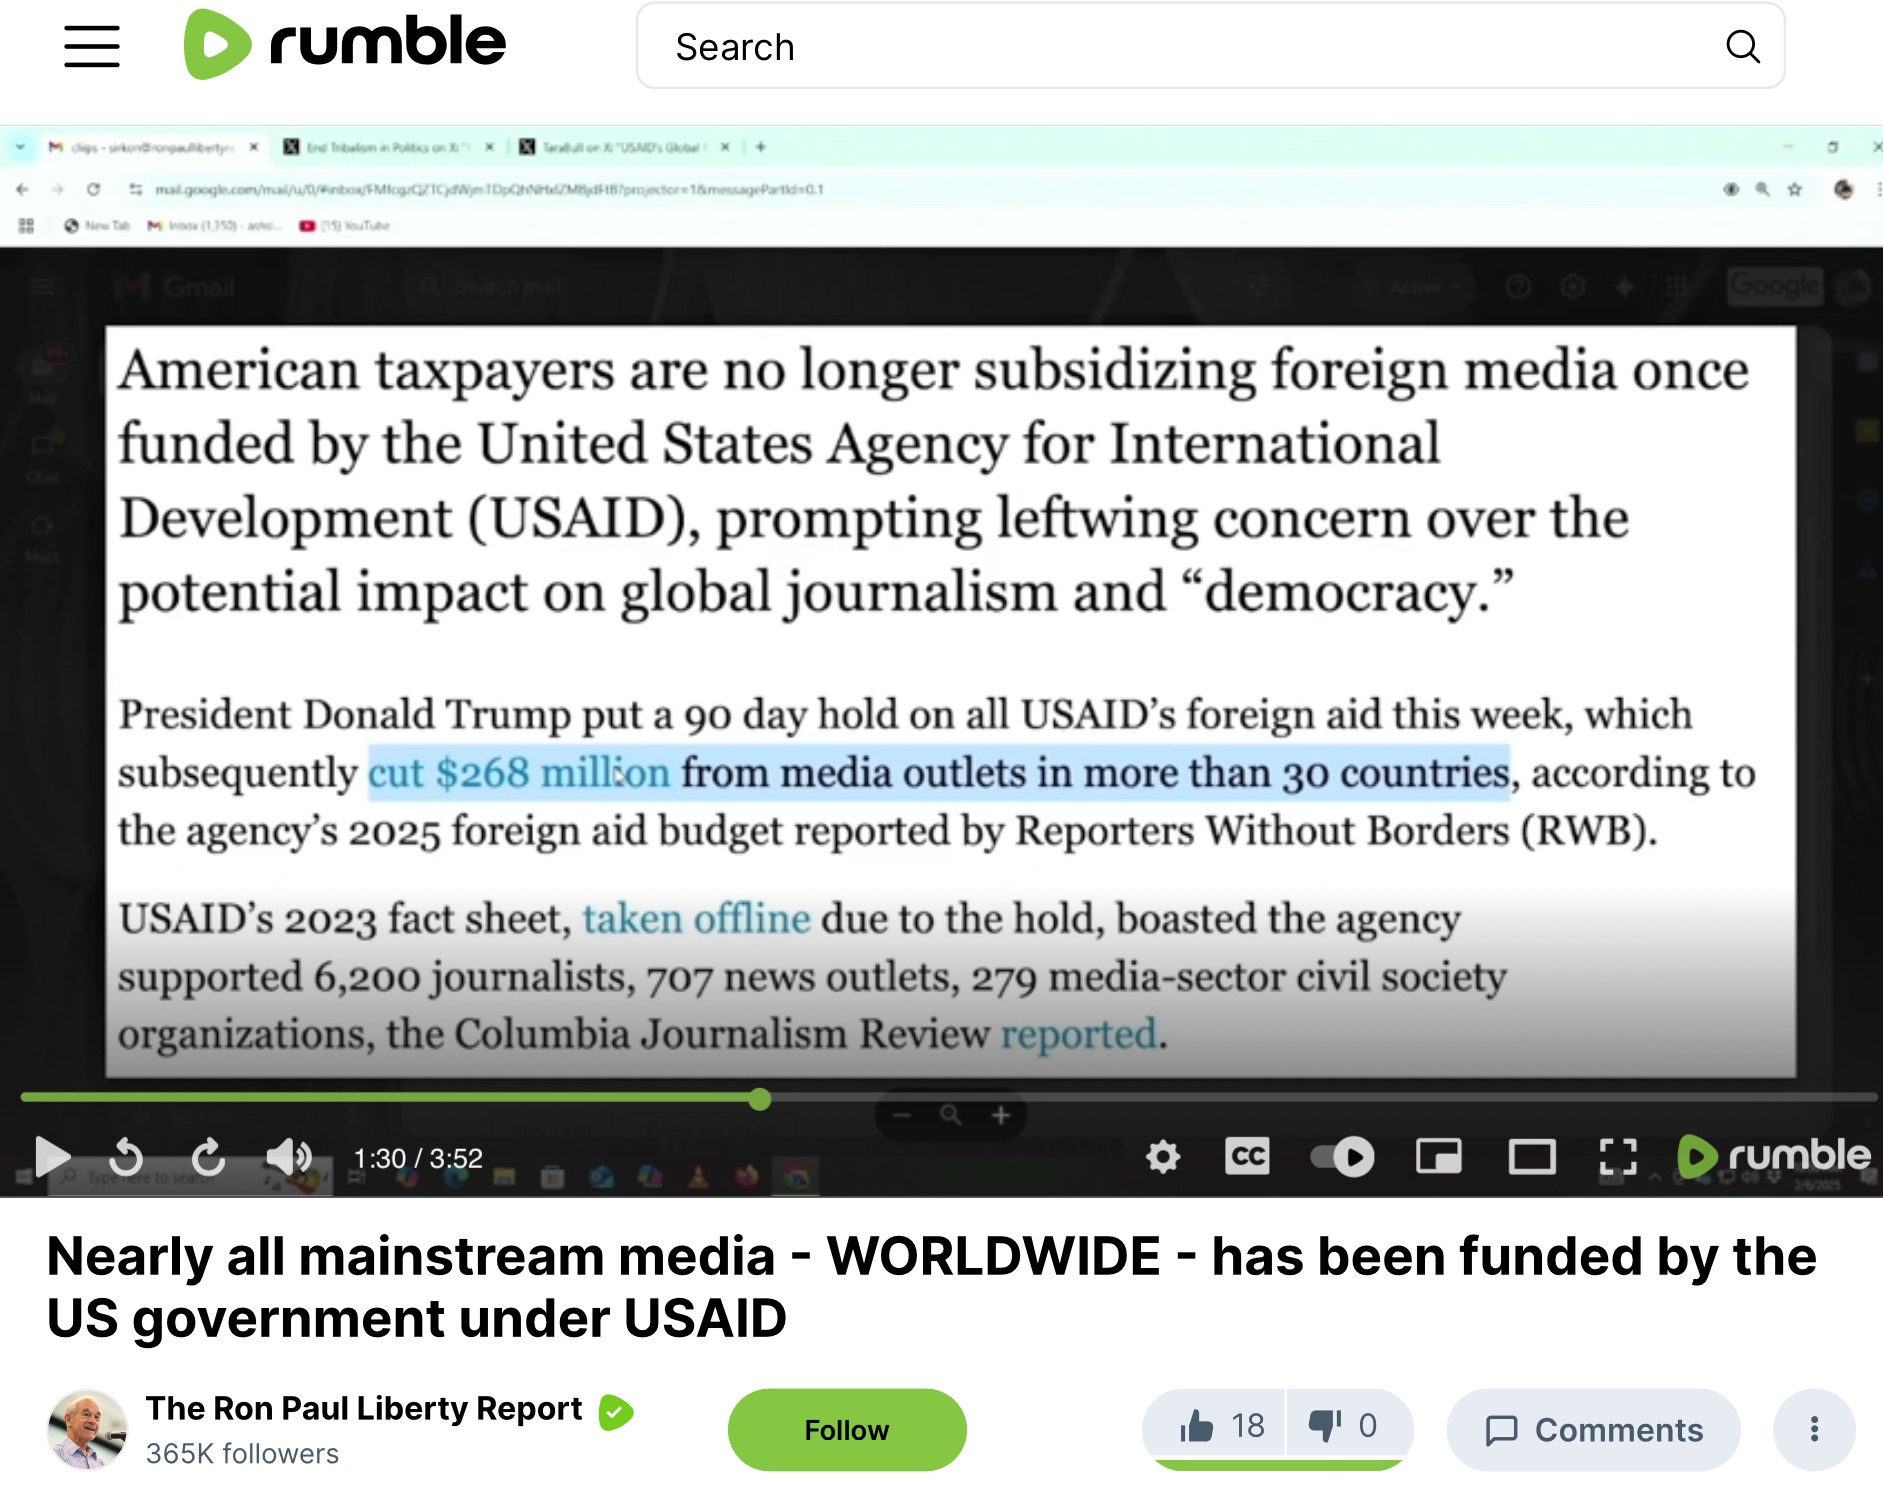Viewport: 1883px width, 1487px height.
Task: Click the search magnifier icon
Action: [x=1742, y=46]
